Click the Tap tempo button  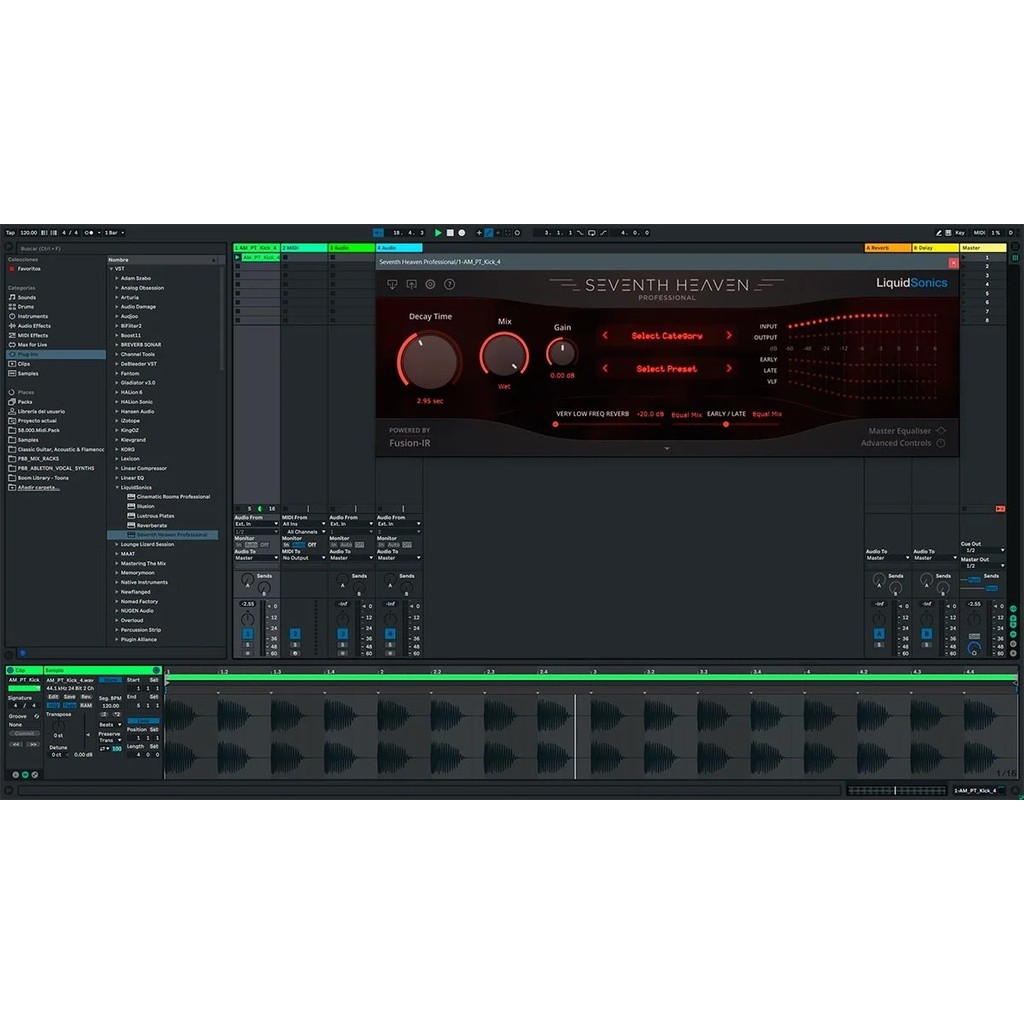(10, 232)
